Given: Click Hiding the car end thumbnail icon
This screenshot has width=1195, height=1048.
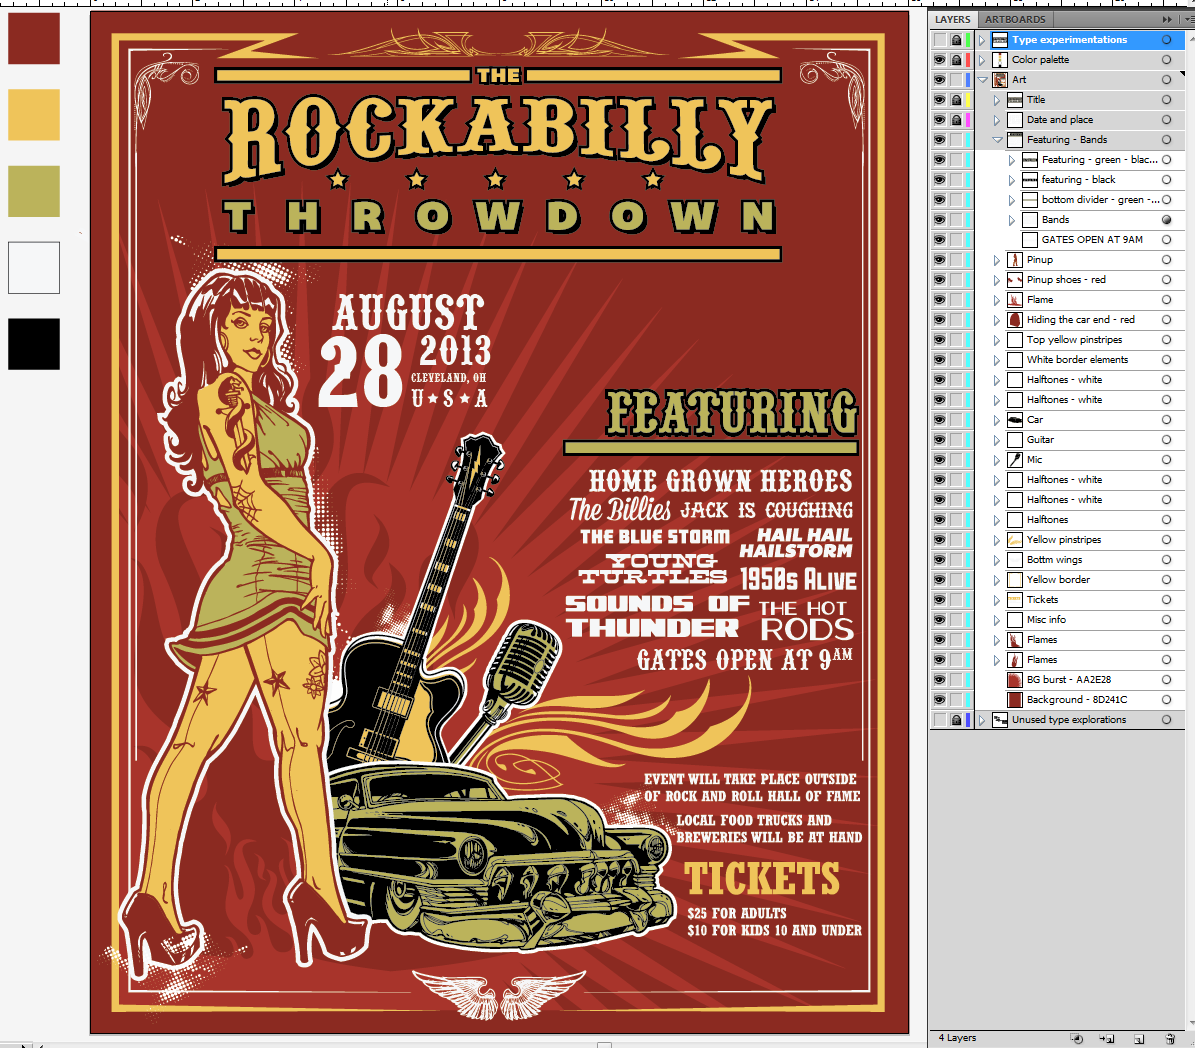Looking at the screenshot, I should point(1014,319).
